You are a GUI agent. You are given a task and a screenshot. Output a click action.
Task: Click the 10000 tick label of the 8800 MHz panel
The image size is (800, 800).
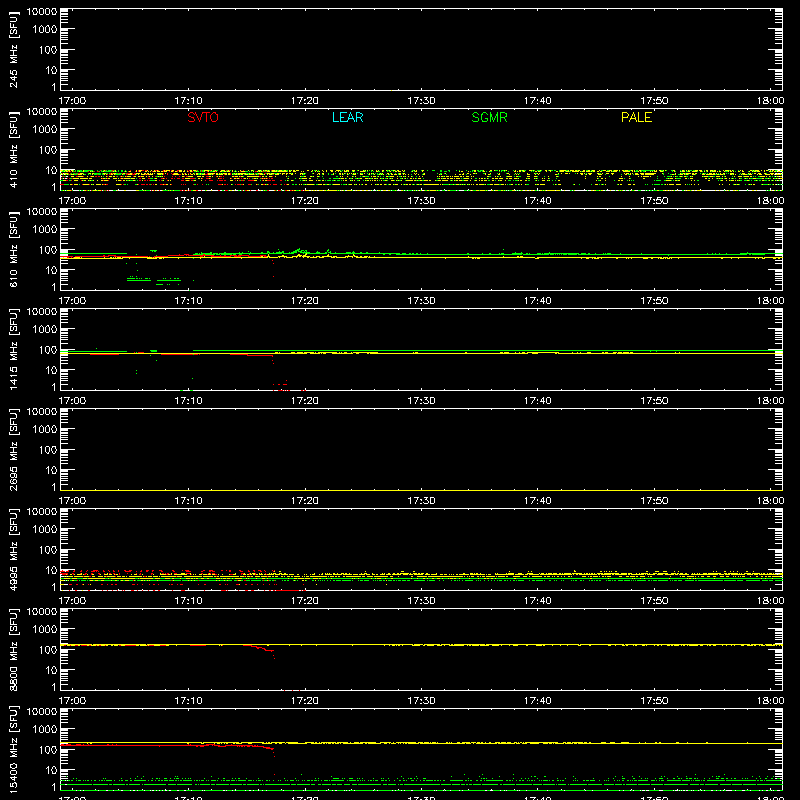pos(41,612)
